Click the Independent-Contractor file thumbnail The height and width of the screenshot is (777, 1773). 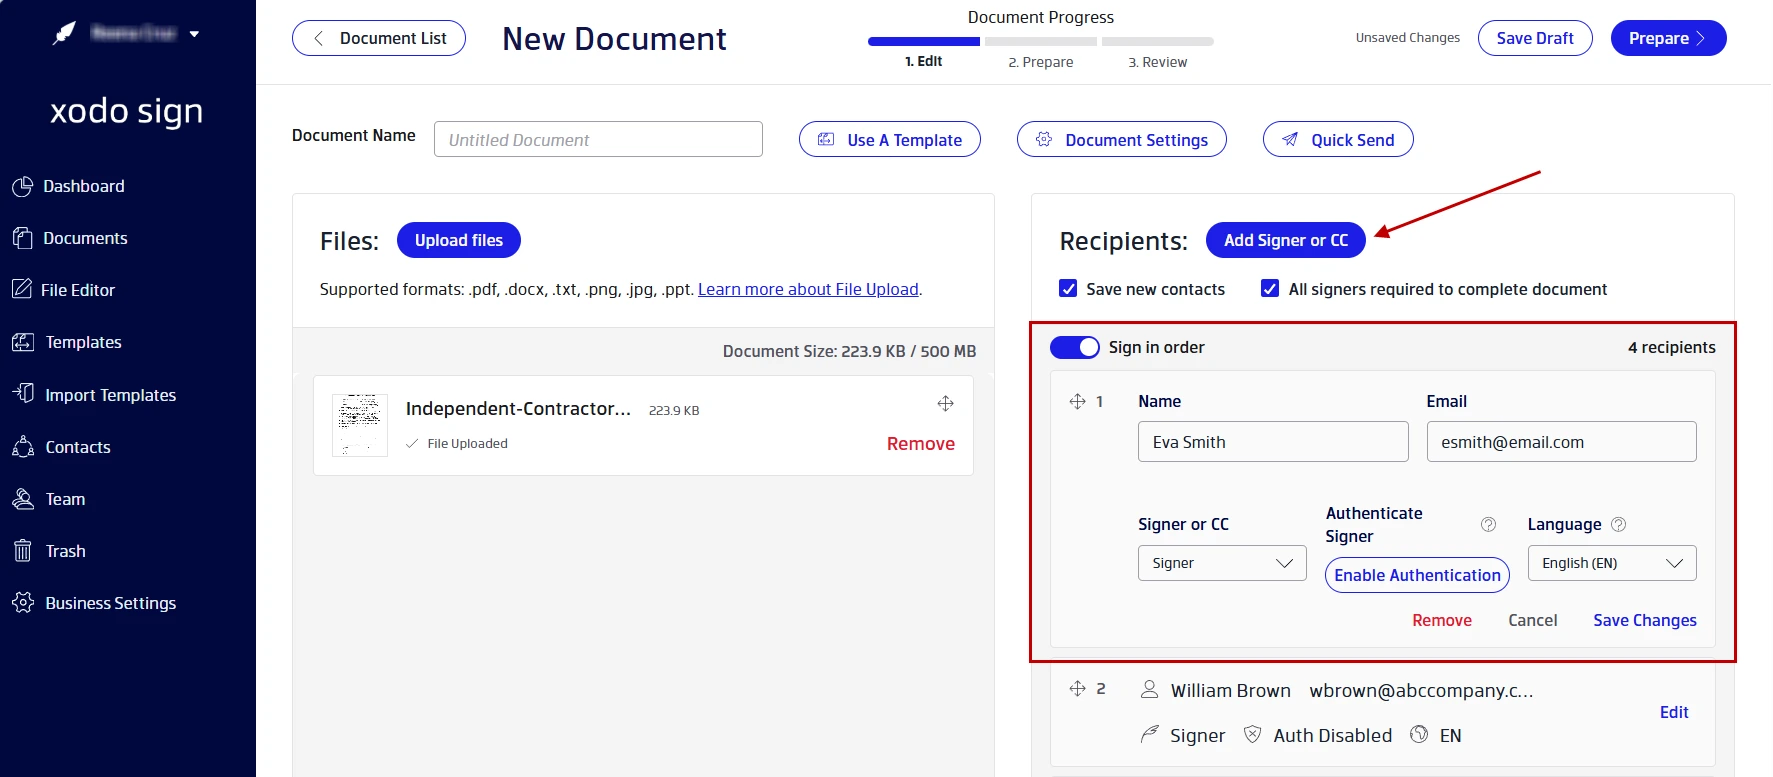click(360, 425)
